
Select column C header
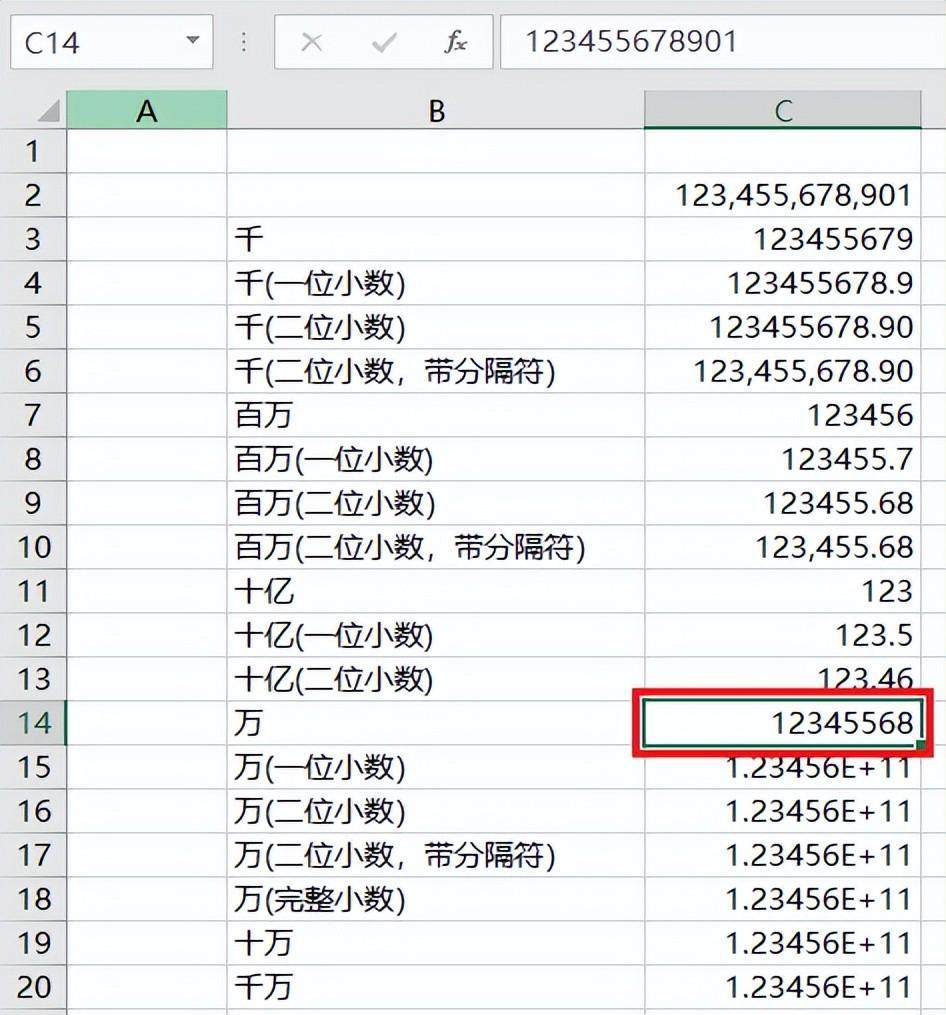click(783, 110)
